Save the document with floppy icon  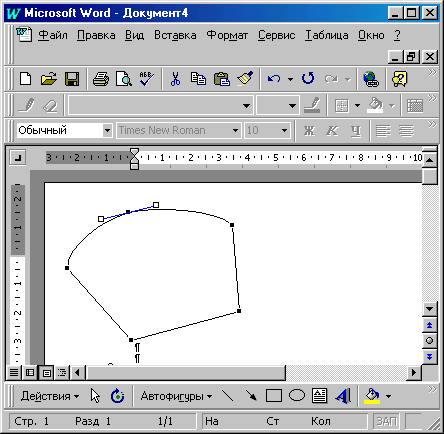click(72, 79)
